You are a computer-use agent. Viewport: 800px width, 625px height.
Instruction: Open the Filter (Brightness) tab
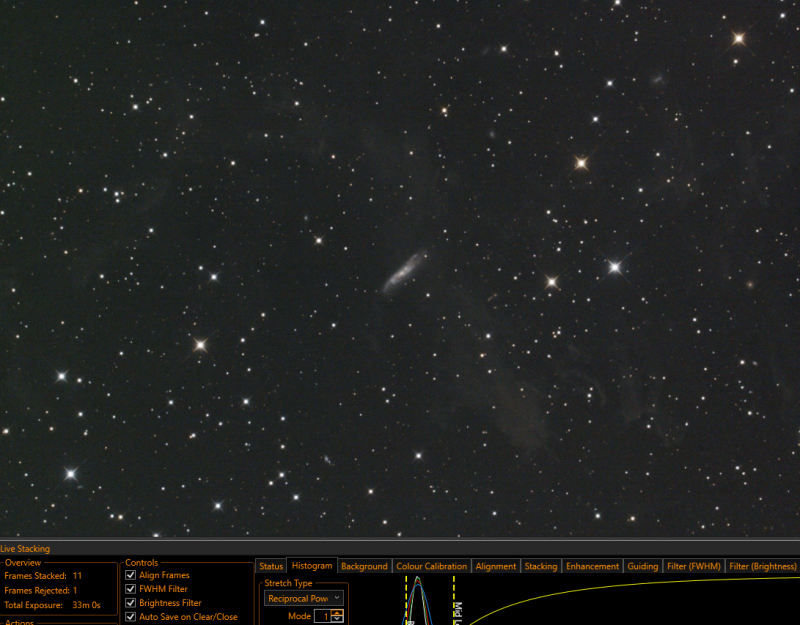(762, 566)
